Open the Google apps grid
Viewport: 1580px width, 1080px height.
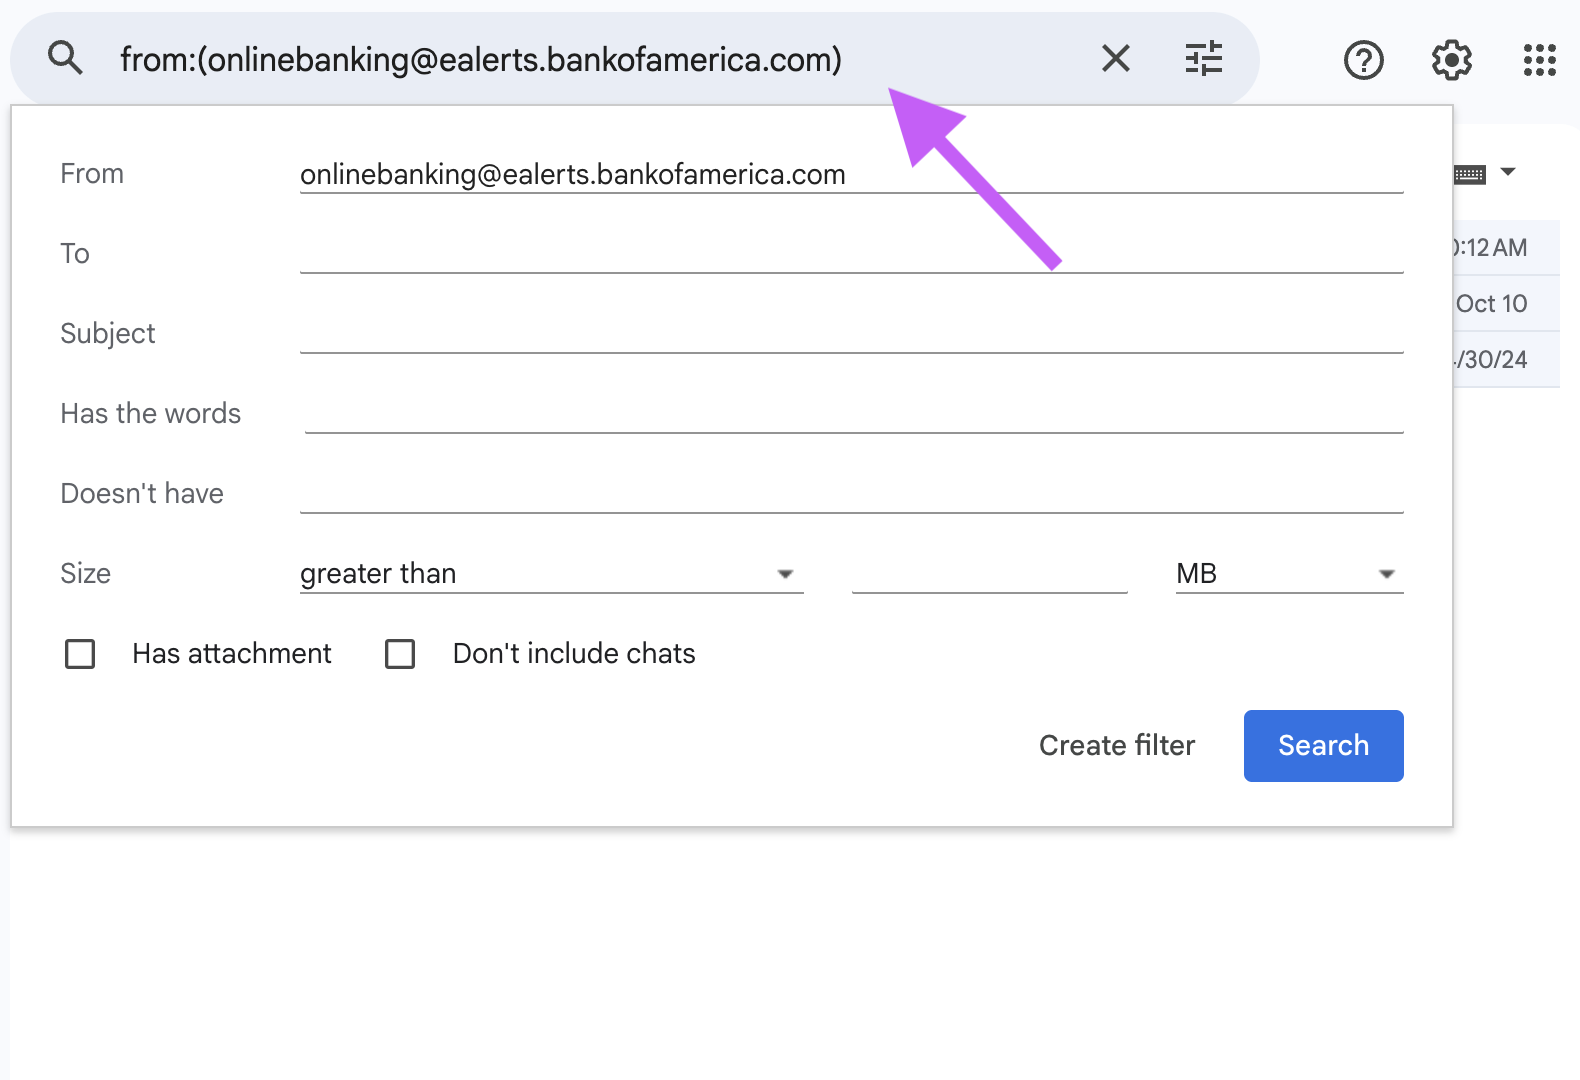point(1539,60)
